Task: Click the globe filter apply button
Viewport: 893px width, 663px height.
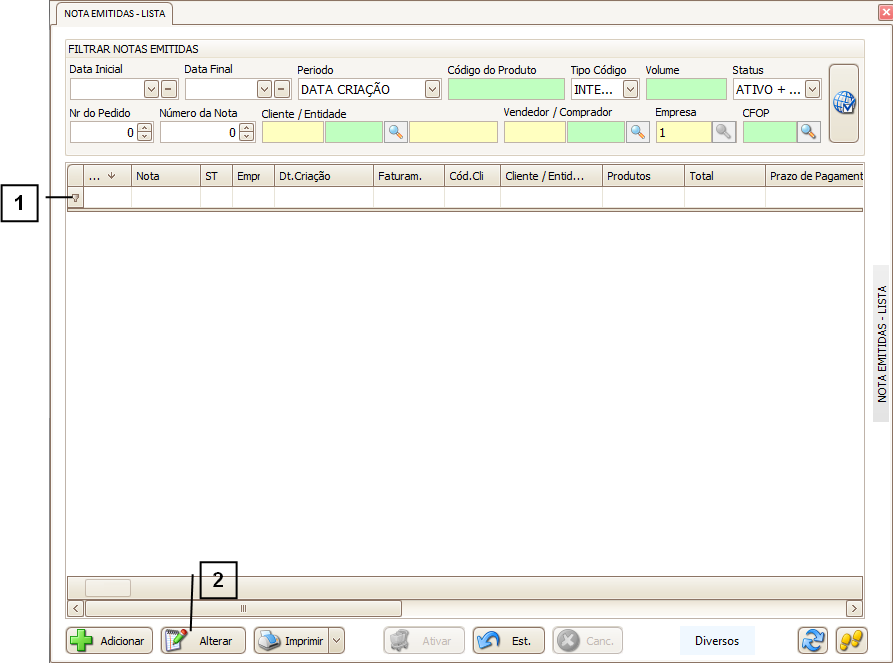Action: coord(844,103)
